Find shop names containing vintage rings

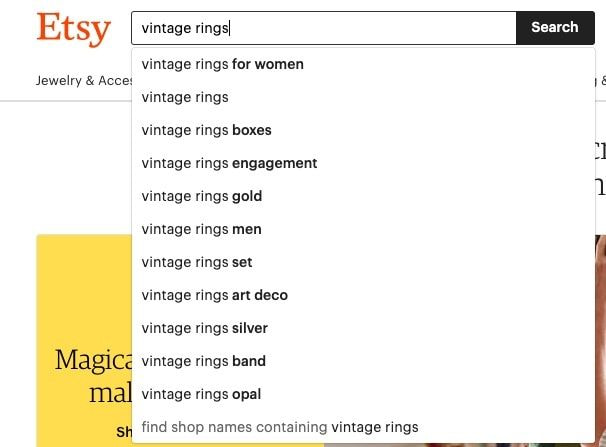coord(280,427)
